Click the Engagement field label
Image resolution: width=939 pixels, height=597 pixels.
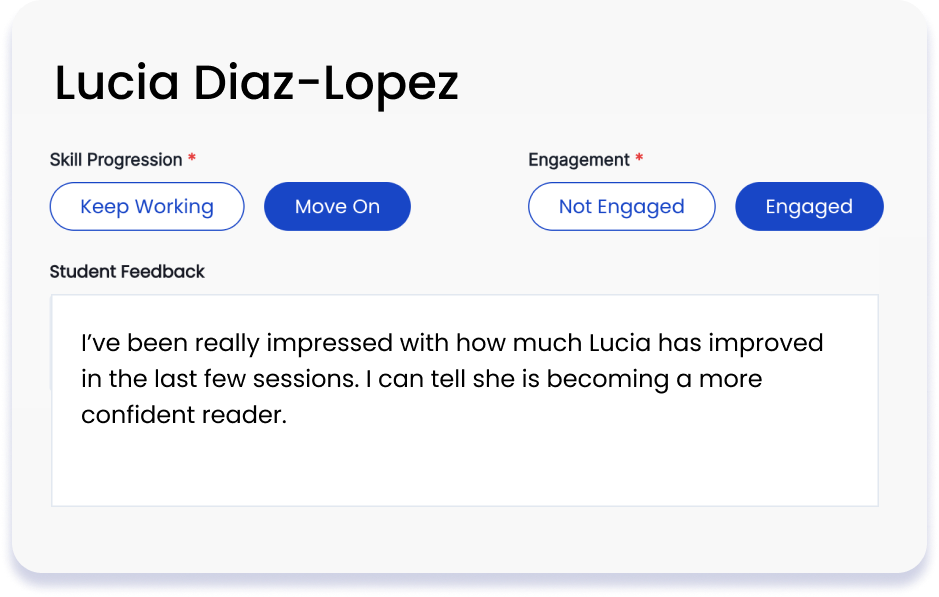(579, 160)
